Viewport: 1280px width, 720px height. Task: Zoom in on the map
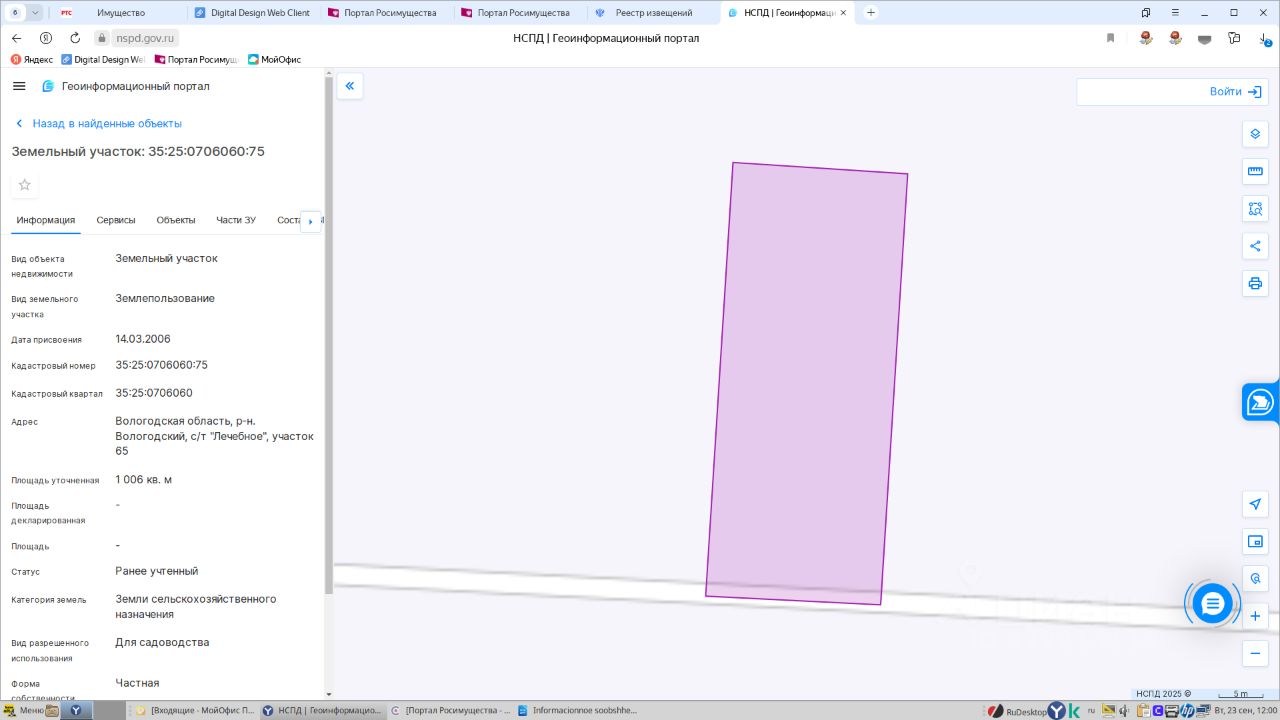point(1255,616)
